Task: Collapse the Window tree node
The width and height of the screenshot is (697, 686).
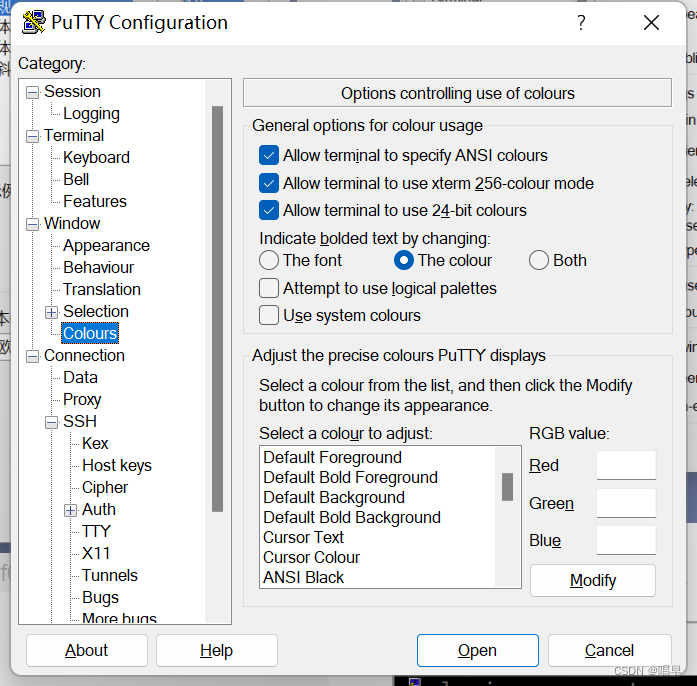Action: [32, 224]
